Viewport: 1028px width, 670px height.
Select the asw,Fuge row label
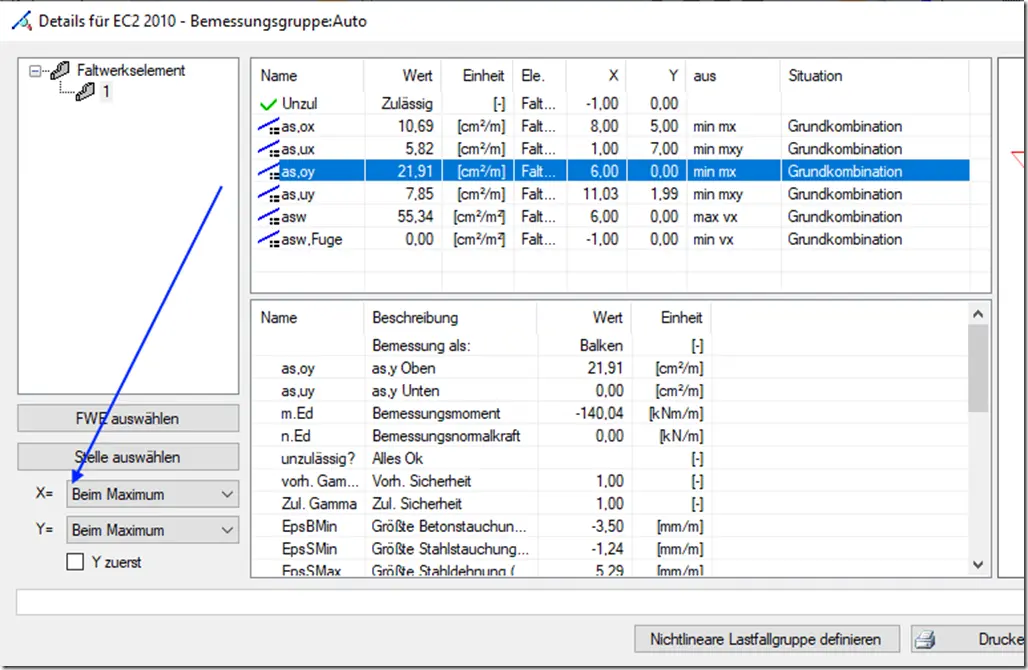pos(312,240)
